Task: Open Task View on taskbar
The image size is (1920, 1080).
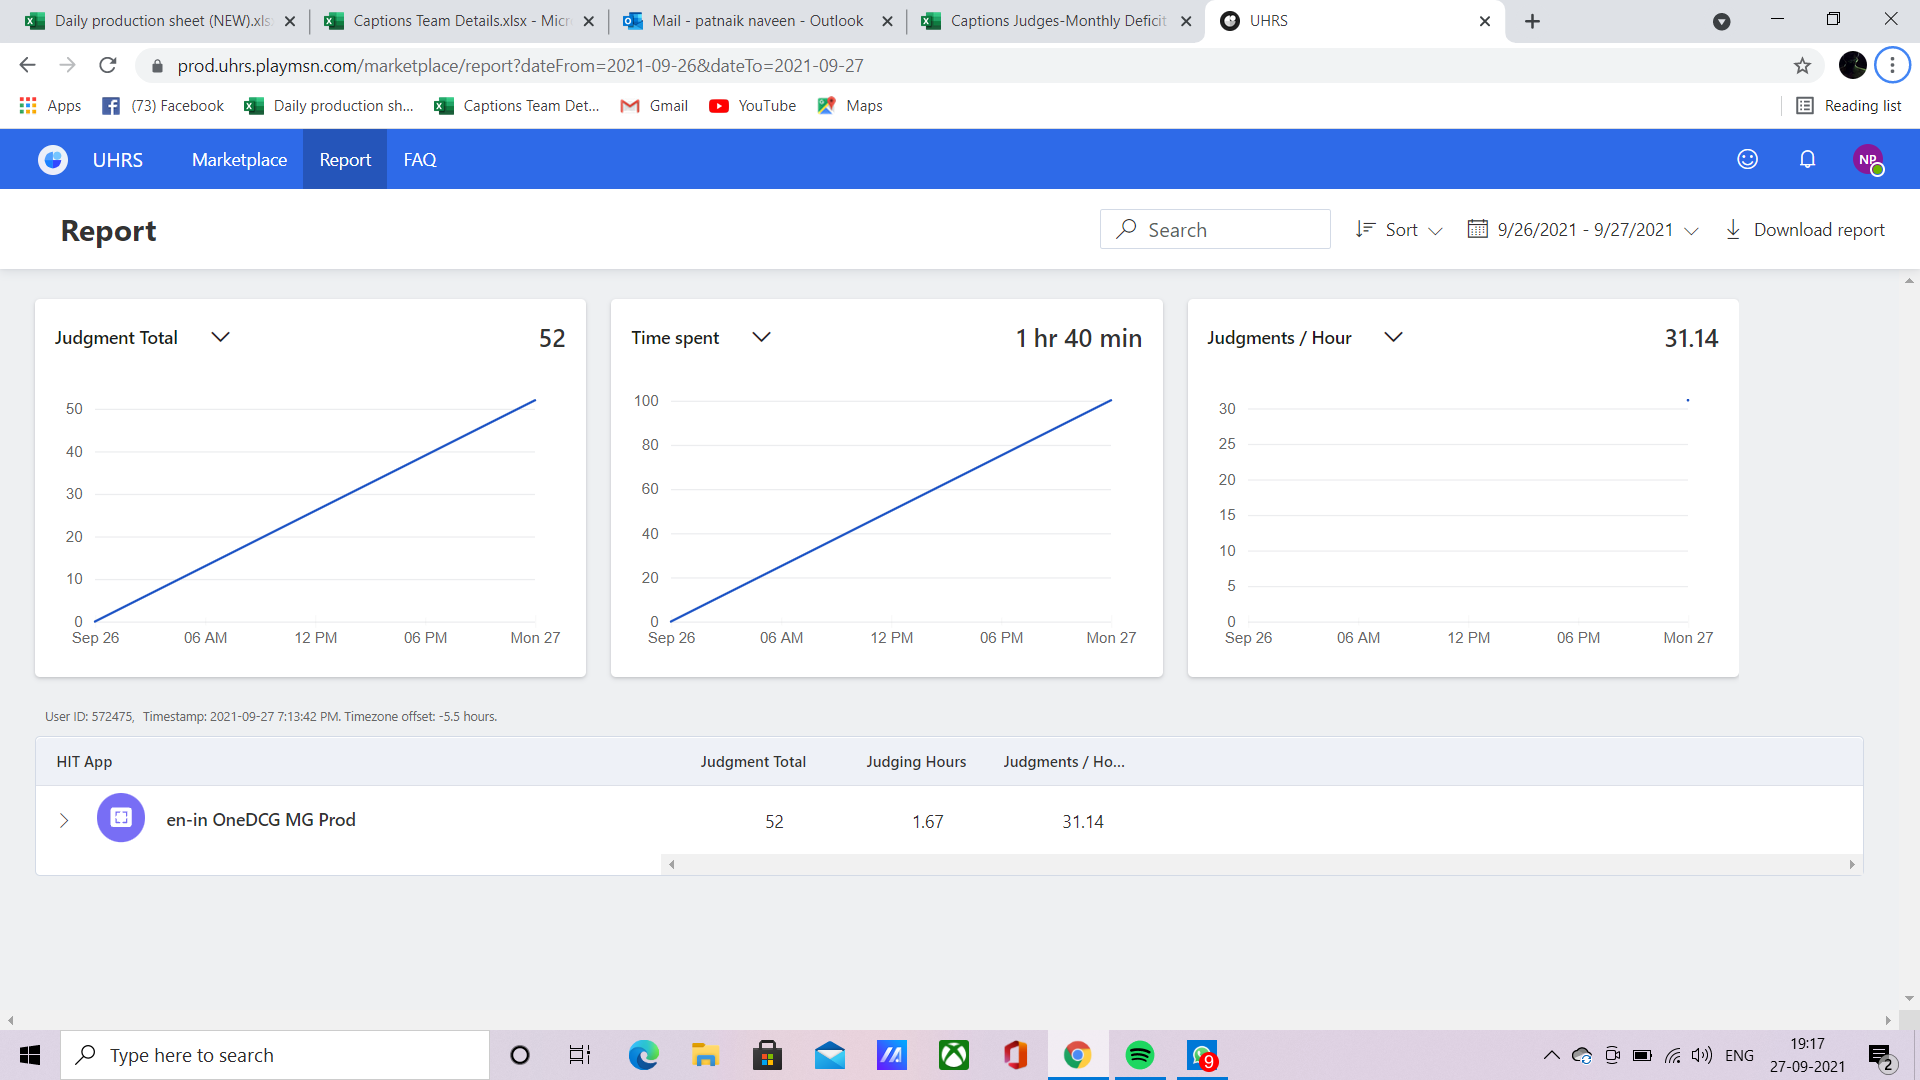Action: (580, 1055)
